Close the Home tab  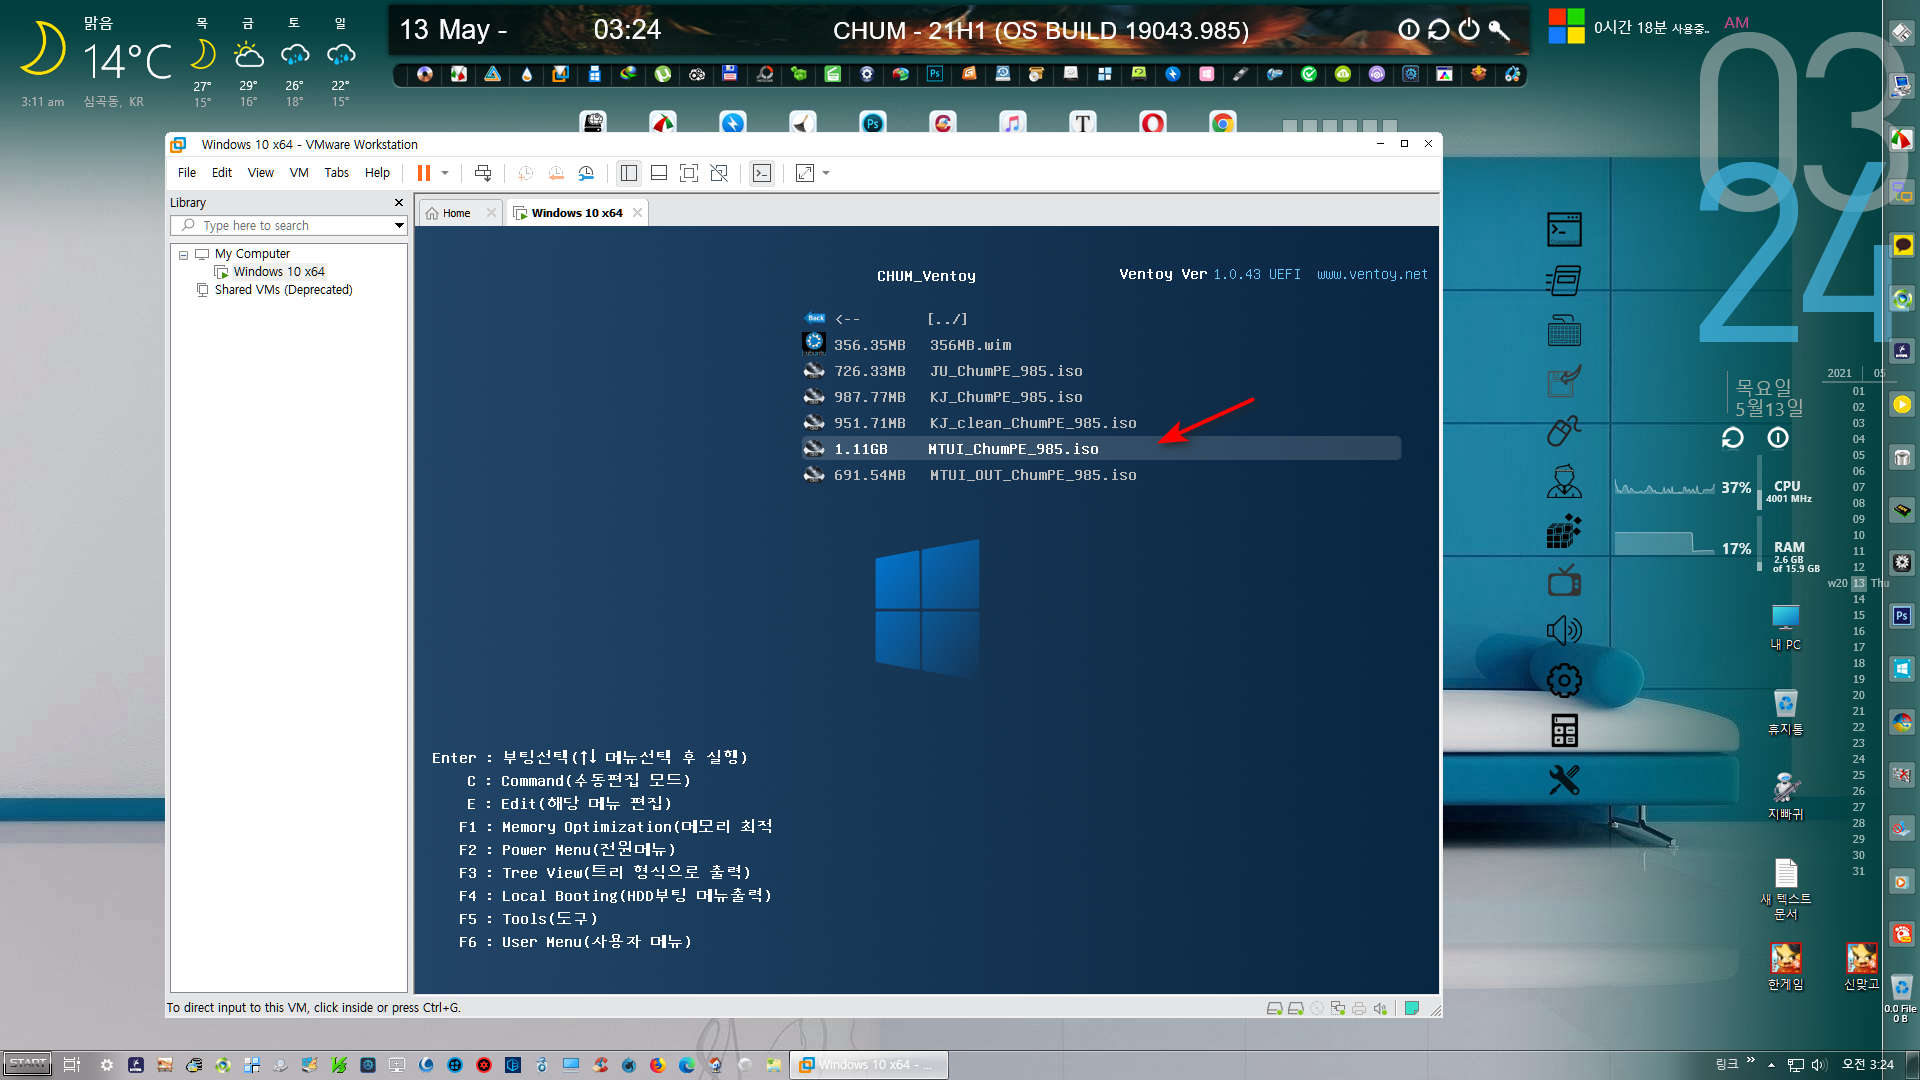(491, 213)
